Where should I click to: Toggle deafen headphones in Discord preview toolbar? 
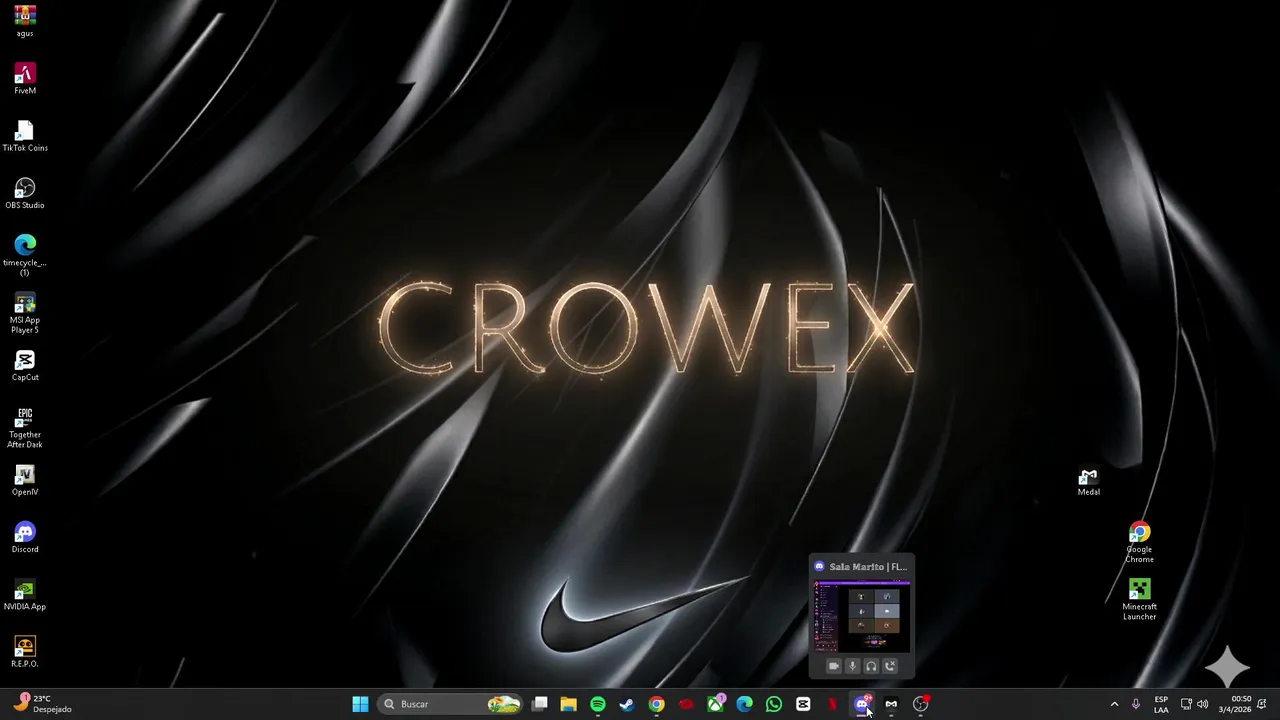(x=871, y=666)
